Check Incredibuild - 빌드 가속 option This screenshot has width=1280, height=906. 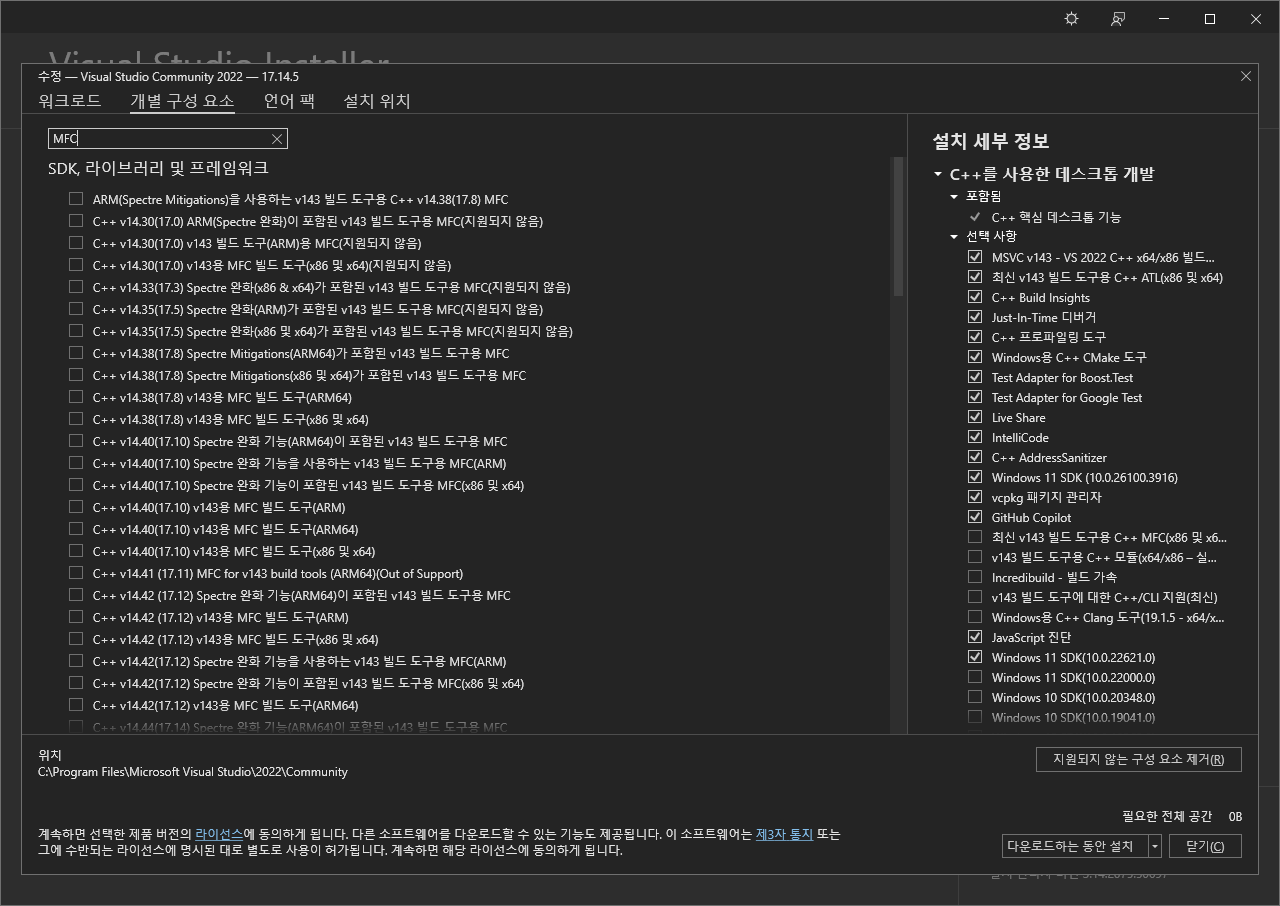pyautogui.click(x=975, y=577)
